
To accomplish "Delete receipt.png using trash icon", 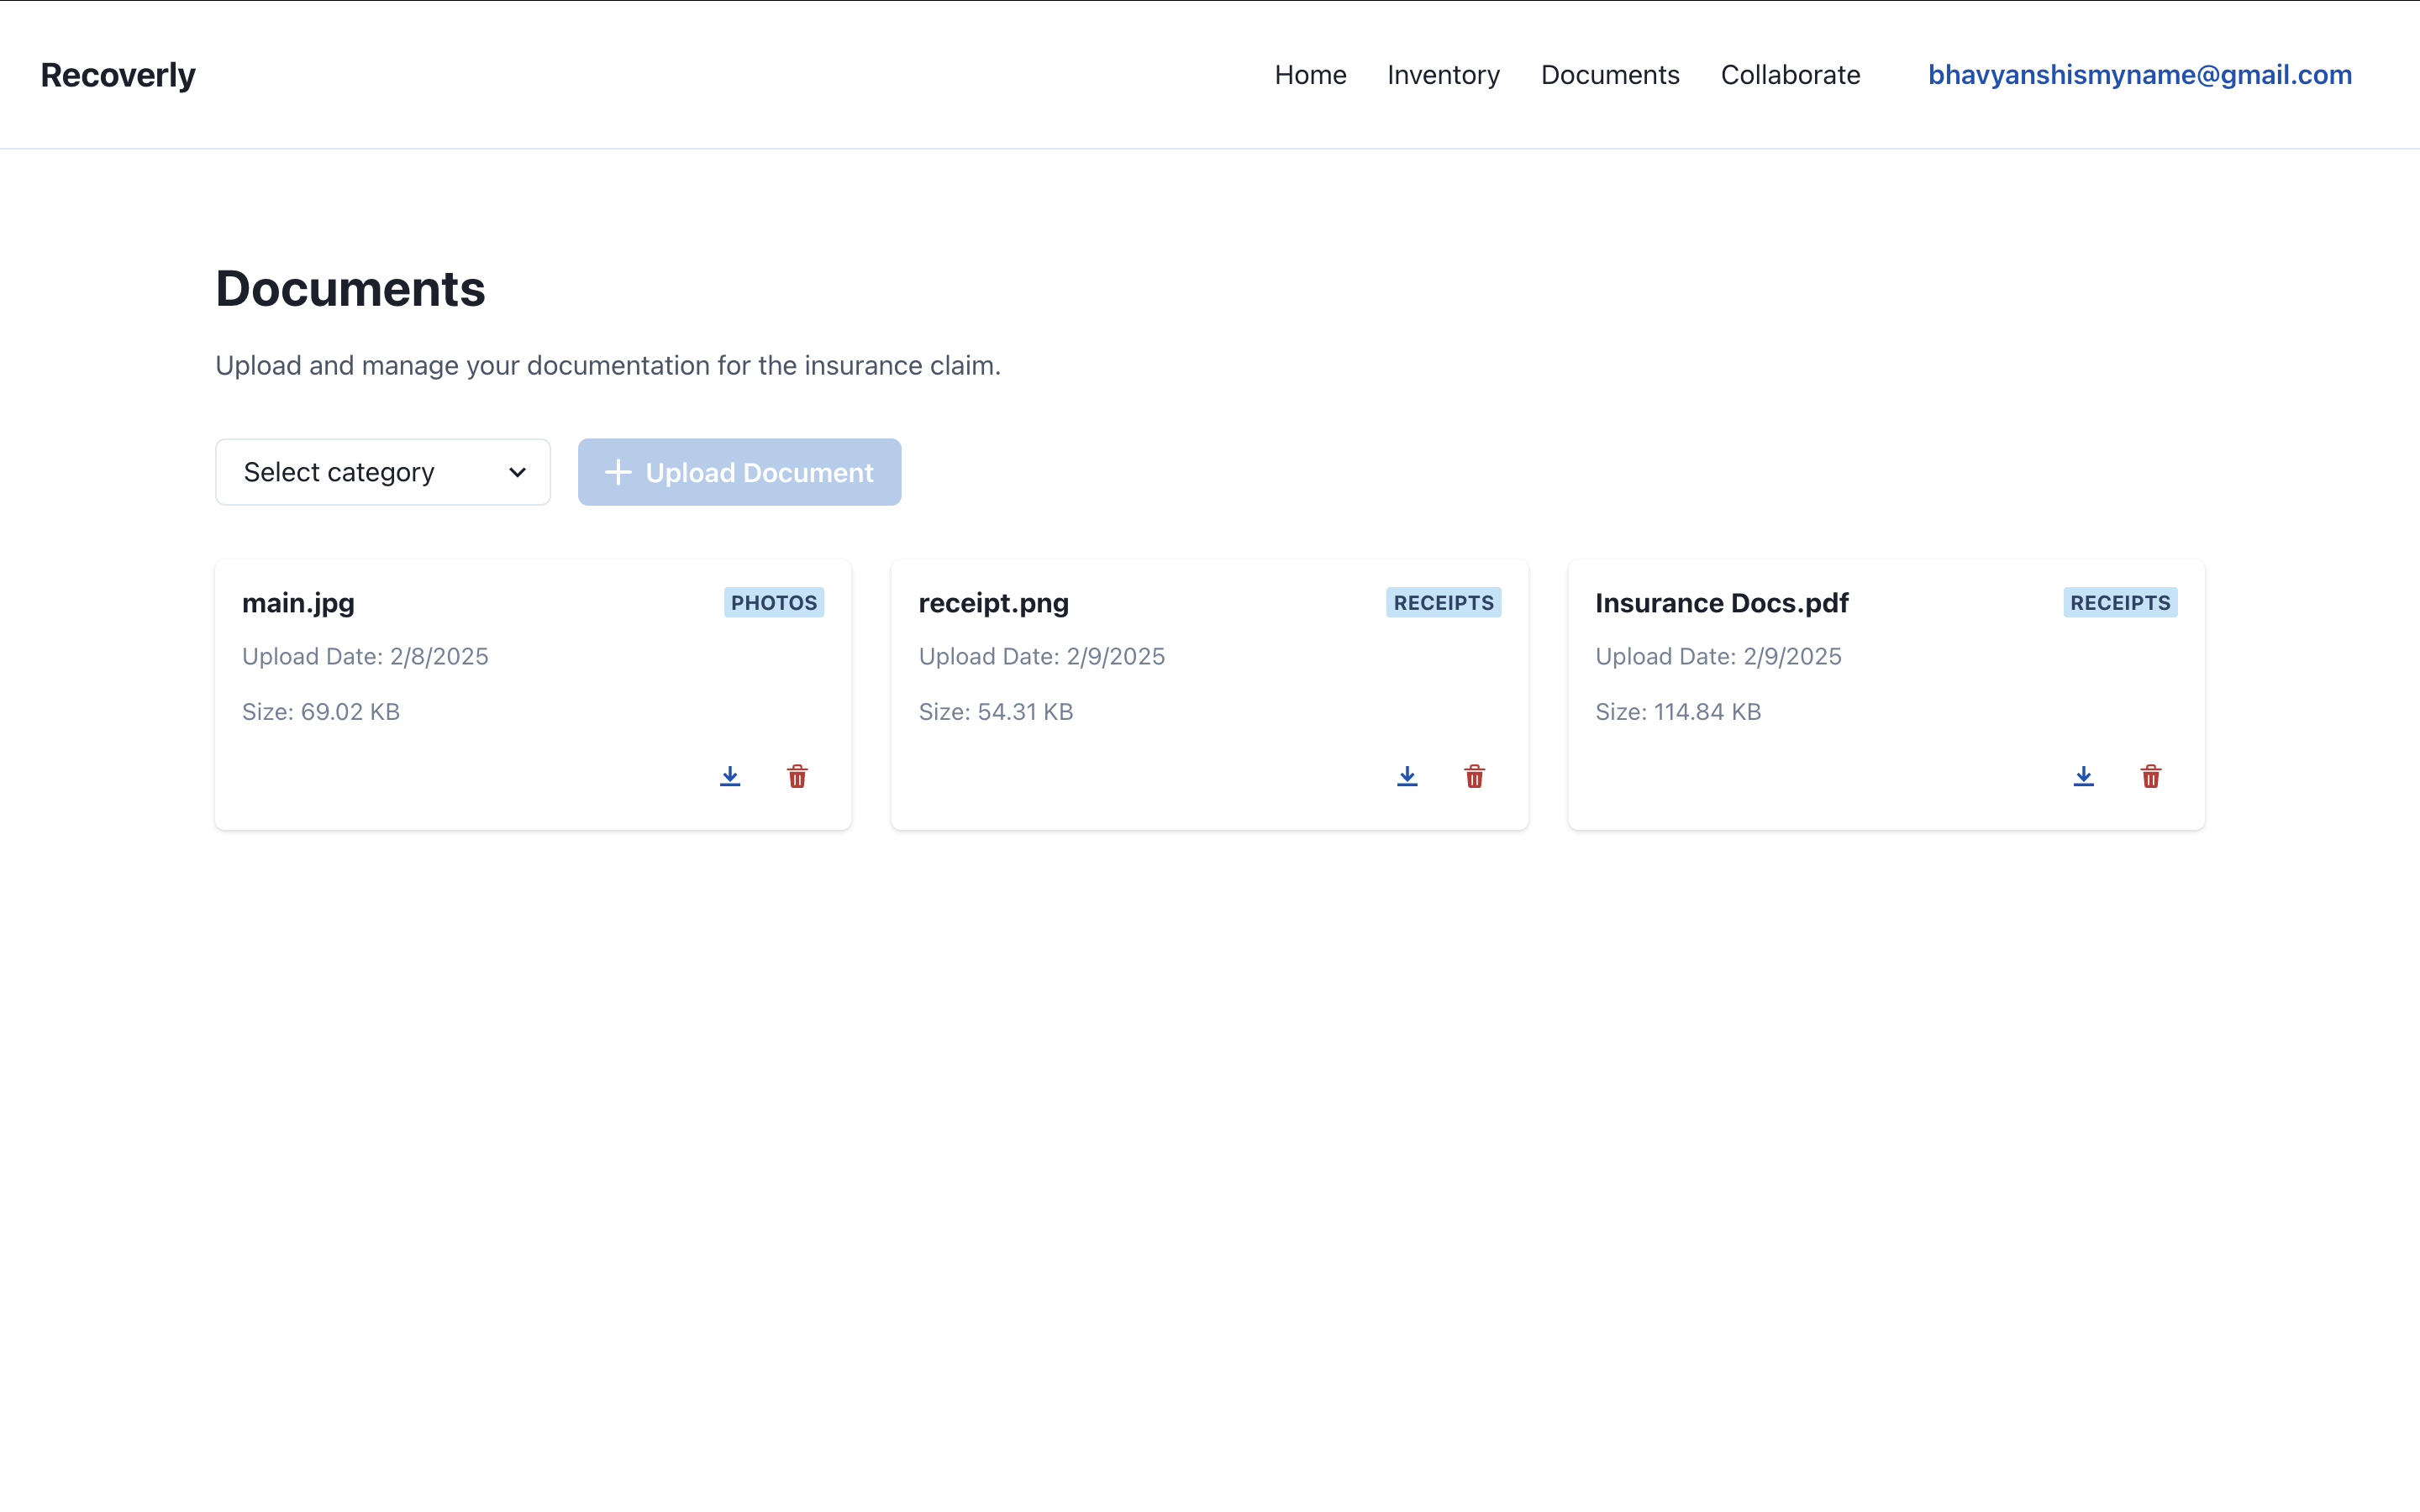I will pyautogui.click(x=1474, y=776).
